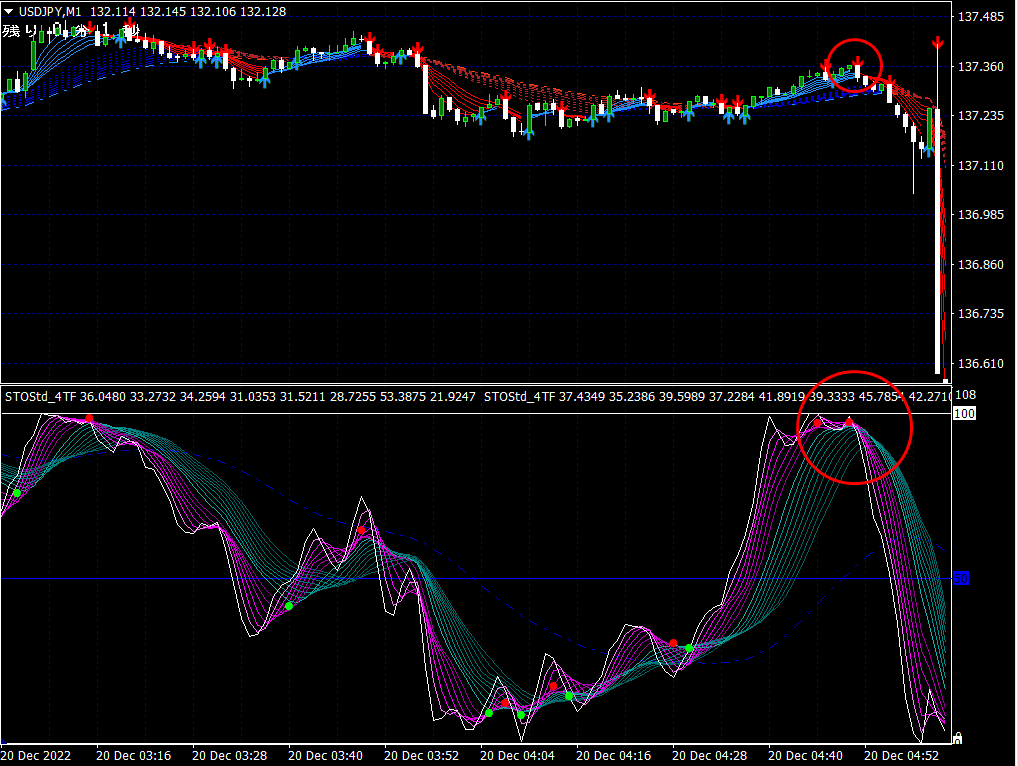Click the long white falling candle at right edge
The image size is (1018, 766).
(x=937, y=241)
